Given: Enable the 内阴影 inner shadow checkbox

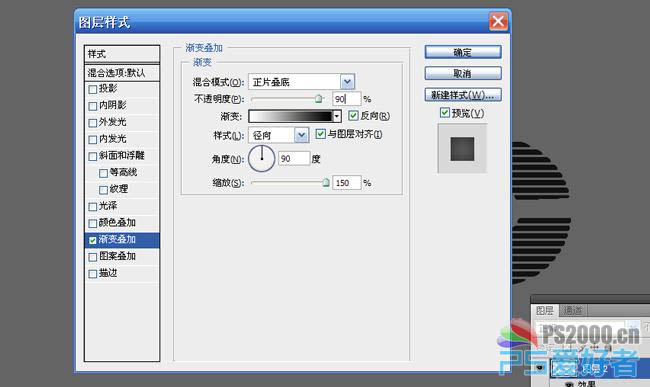Looking at the screenshot, I should [93, 106].
